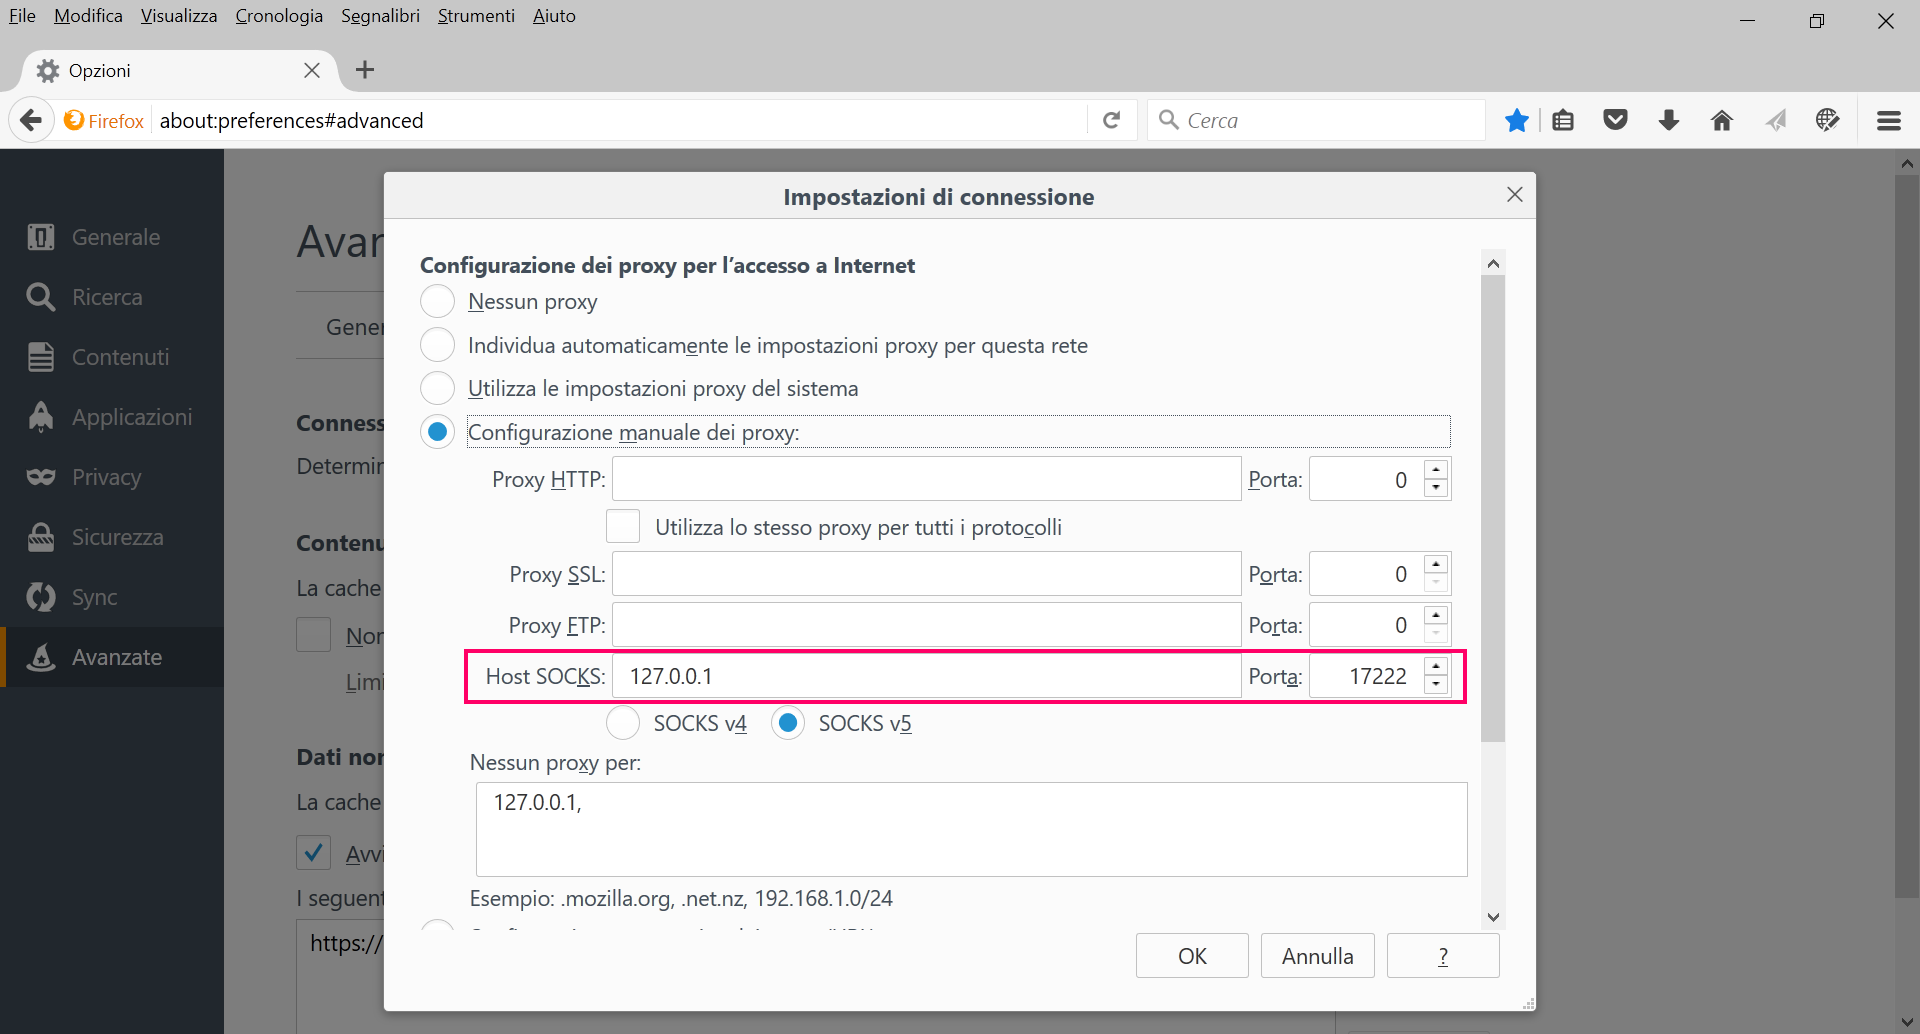Reload the current page
Screen dimensions: 1920x1034
(1111, 121)
